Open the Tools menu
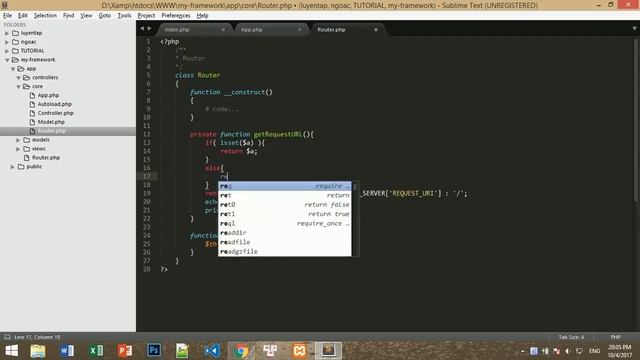Viewport: 640px width, 360px height. (124, 16)
